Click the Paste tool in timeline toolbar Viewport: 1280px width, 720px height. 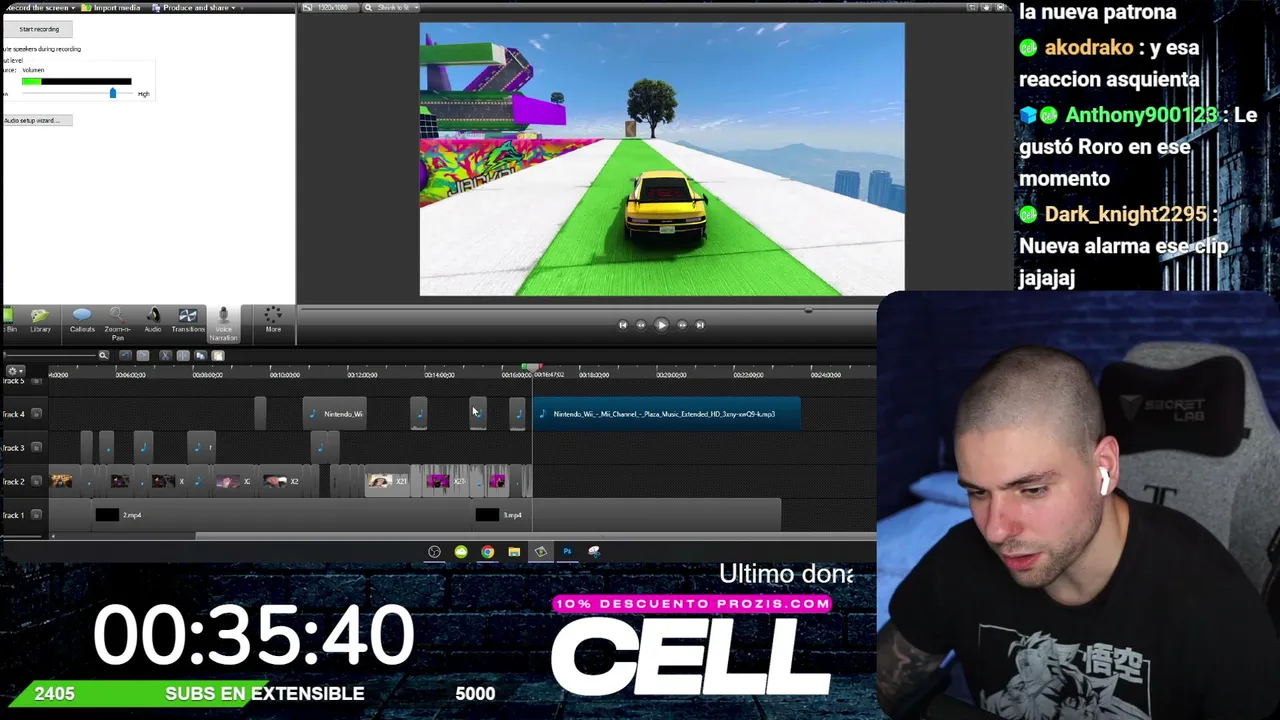218,355
